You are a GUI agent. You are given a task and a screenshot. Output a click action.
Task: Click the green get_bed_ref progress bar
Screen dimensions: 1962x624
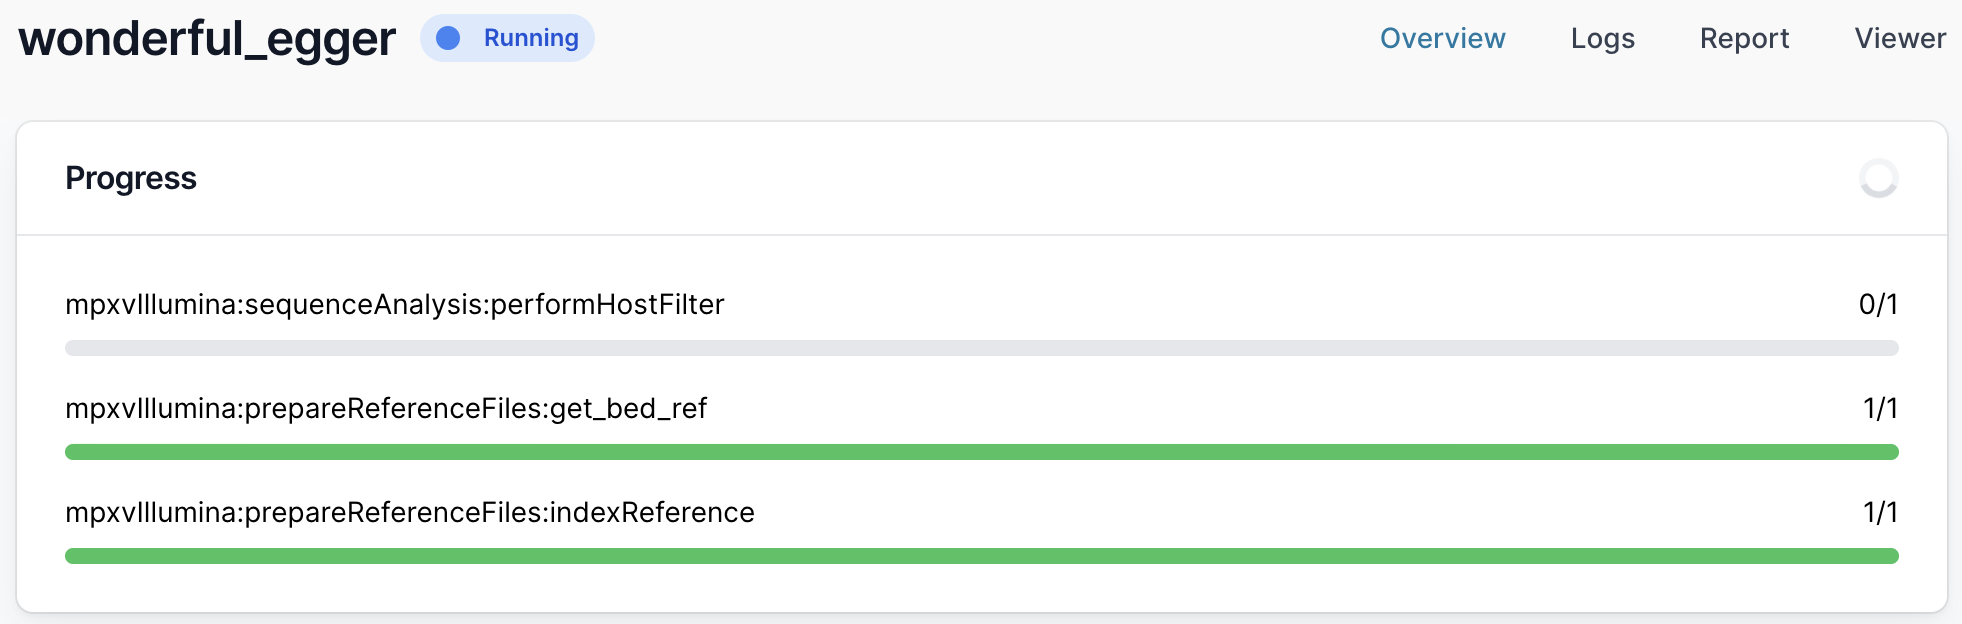pyautogui.click(x=981, y=452)
